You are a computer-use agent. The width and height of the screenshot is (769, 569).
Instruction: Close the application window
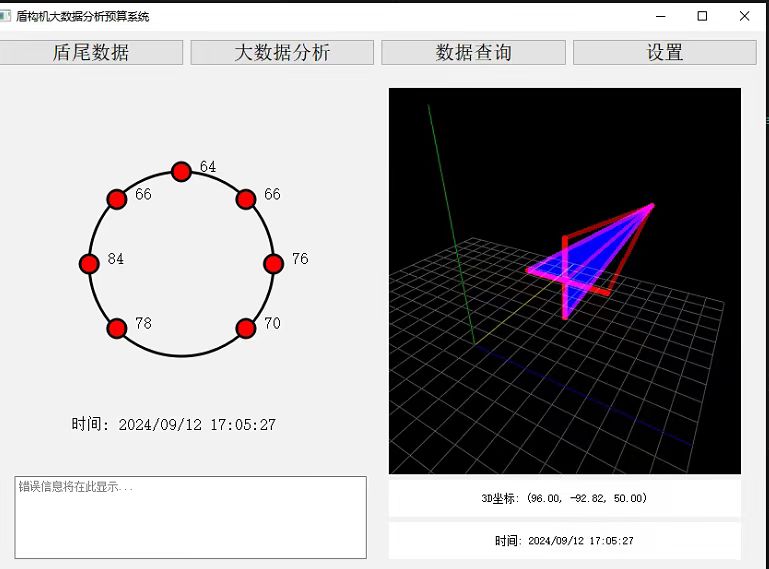pos(744,16)
